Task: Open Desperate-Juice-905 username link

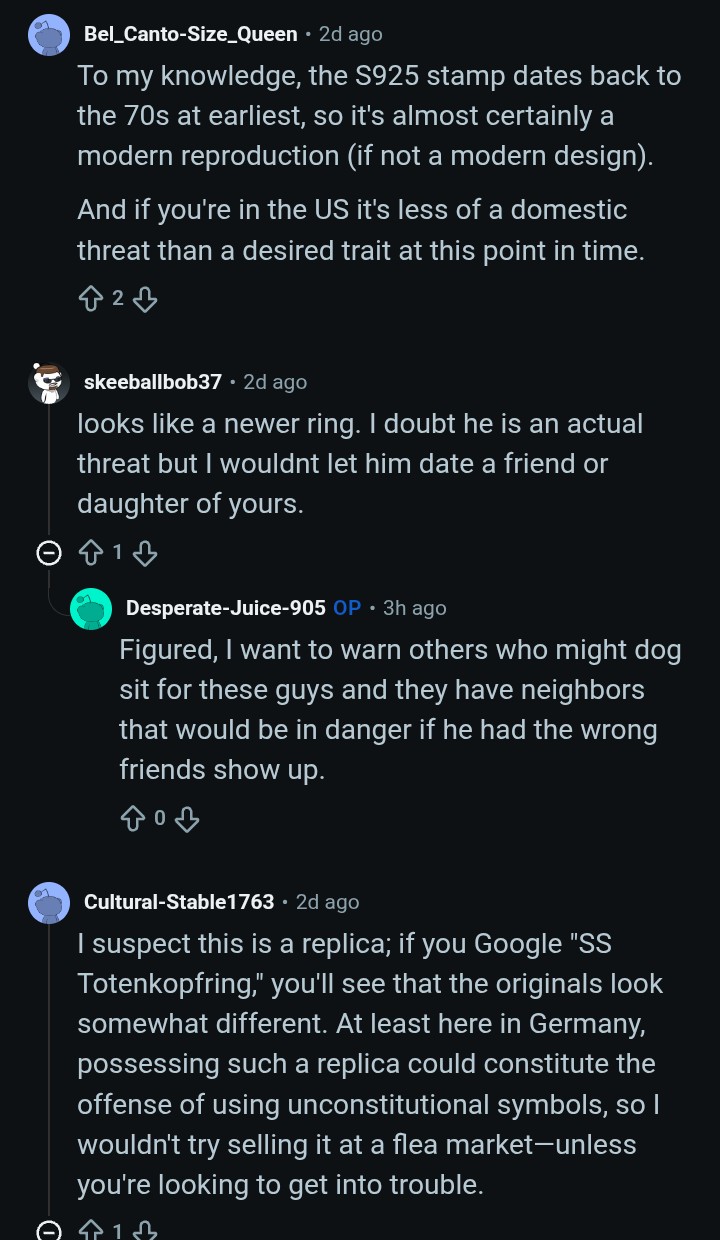Action: 226,608
